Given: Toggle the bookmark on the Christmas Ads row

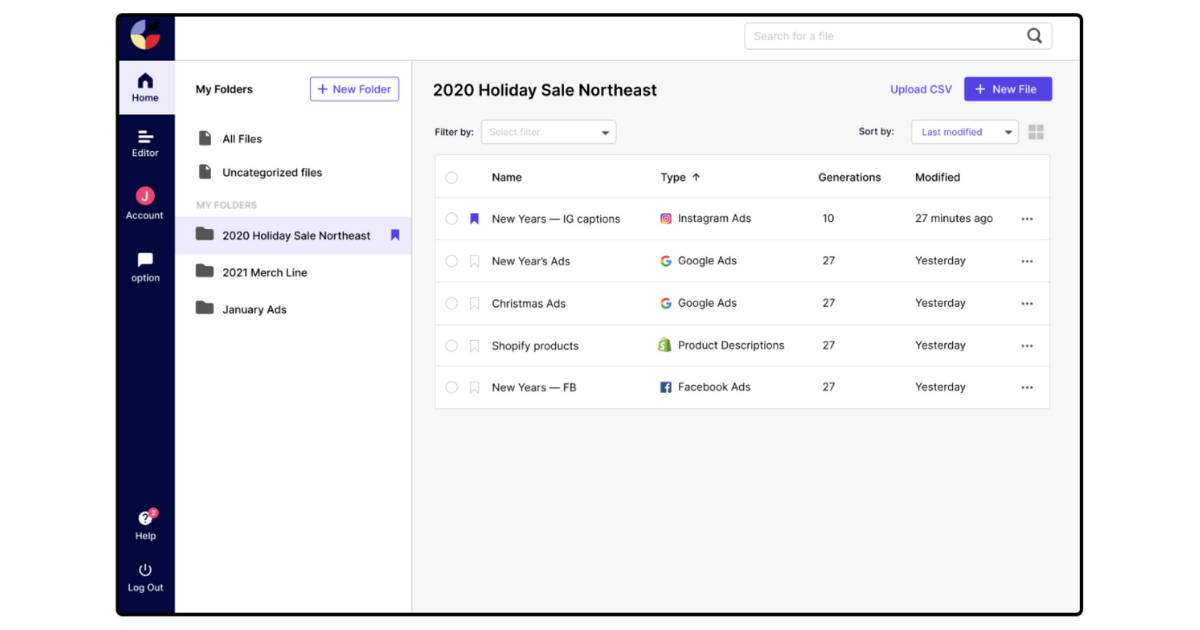Looking at the screenshot, I should pyautogui.click(x=473, y=303).
